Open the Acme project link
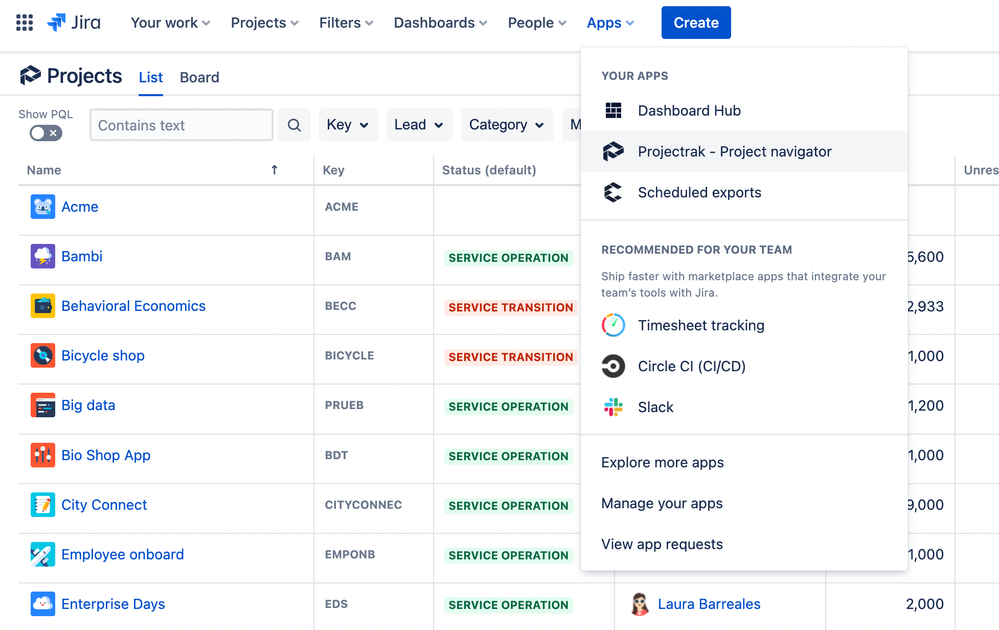This screenshot has height=630, width=999. click(x=80, y=207)
